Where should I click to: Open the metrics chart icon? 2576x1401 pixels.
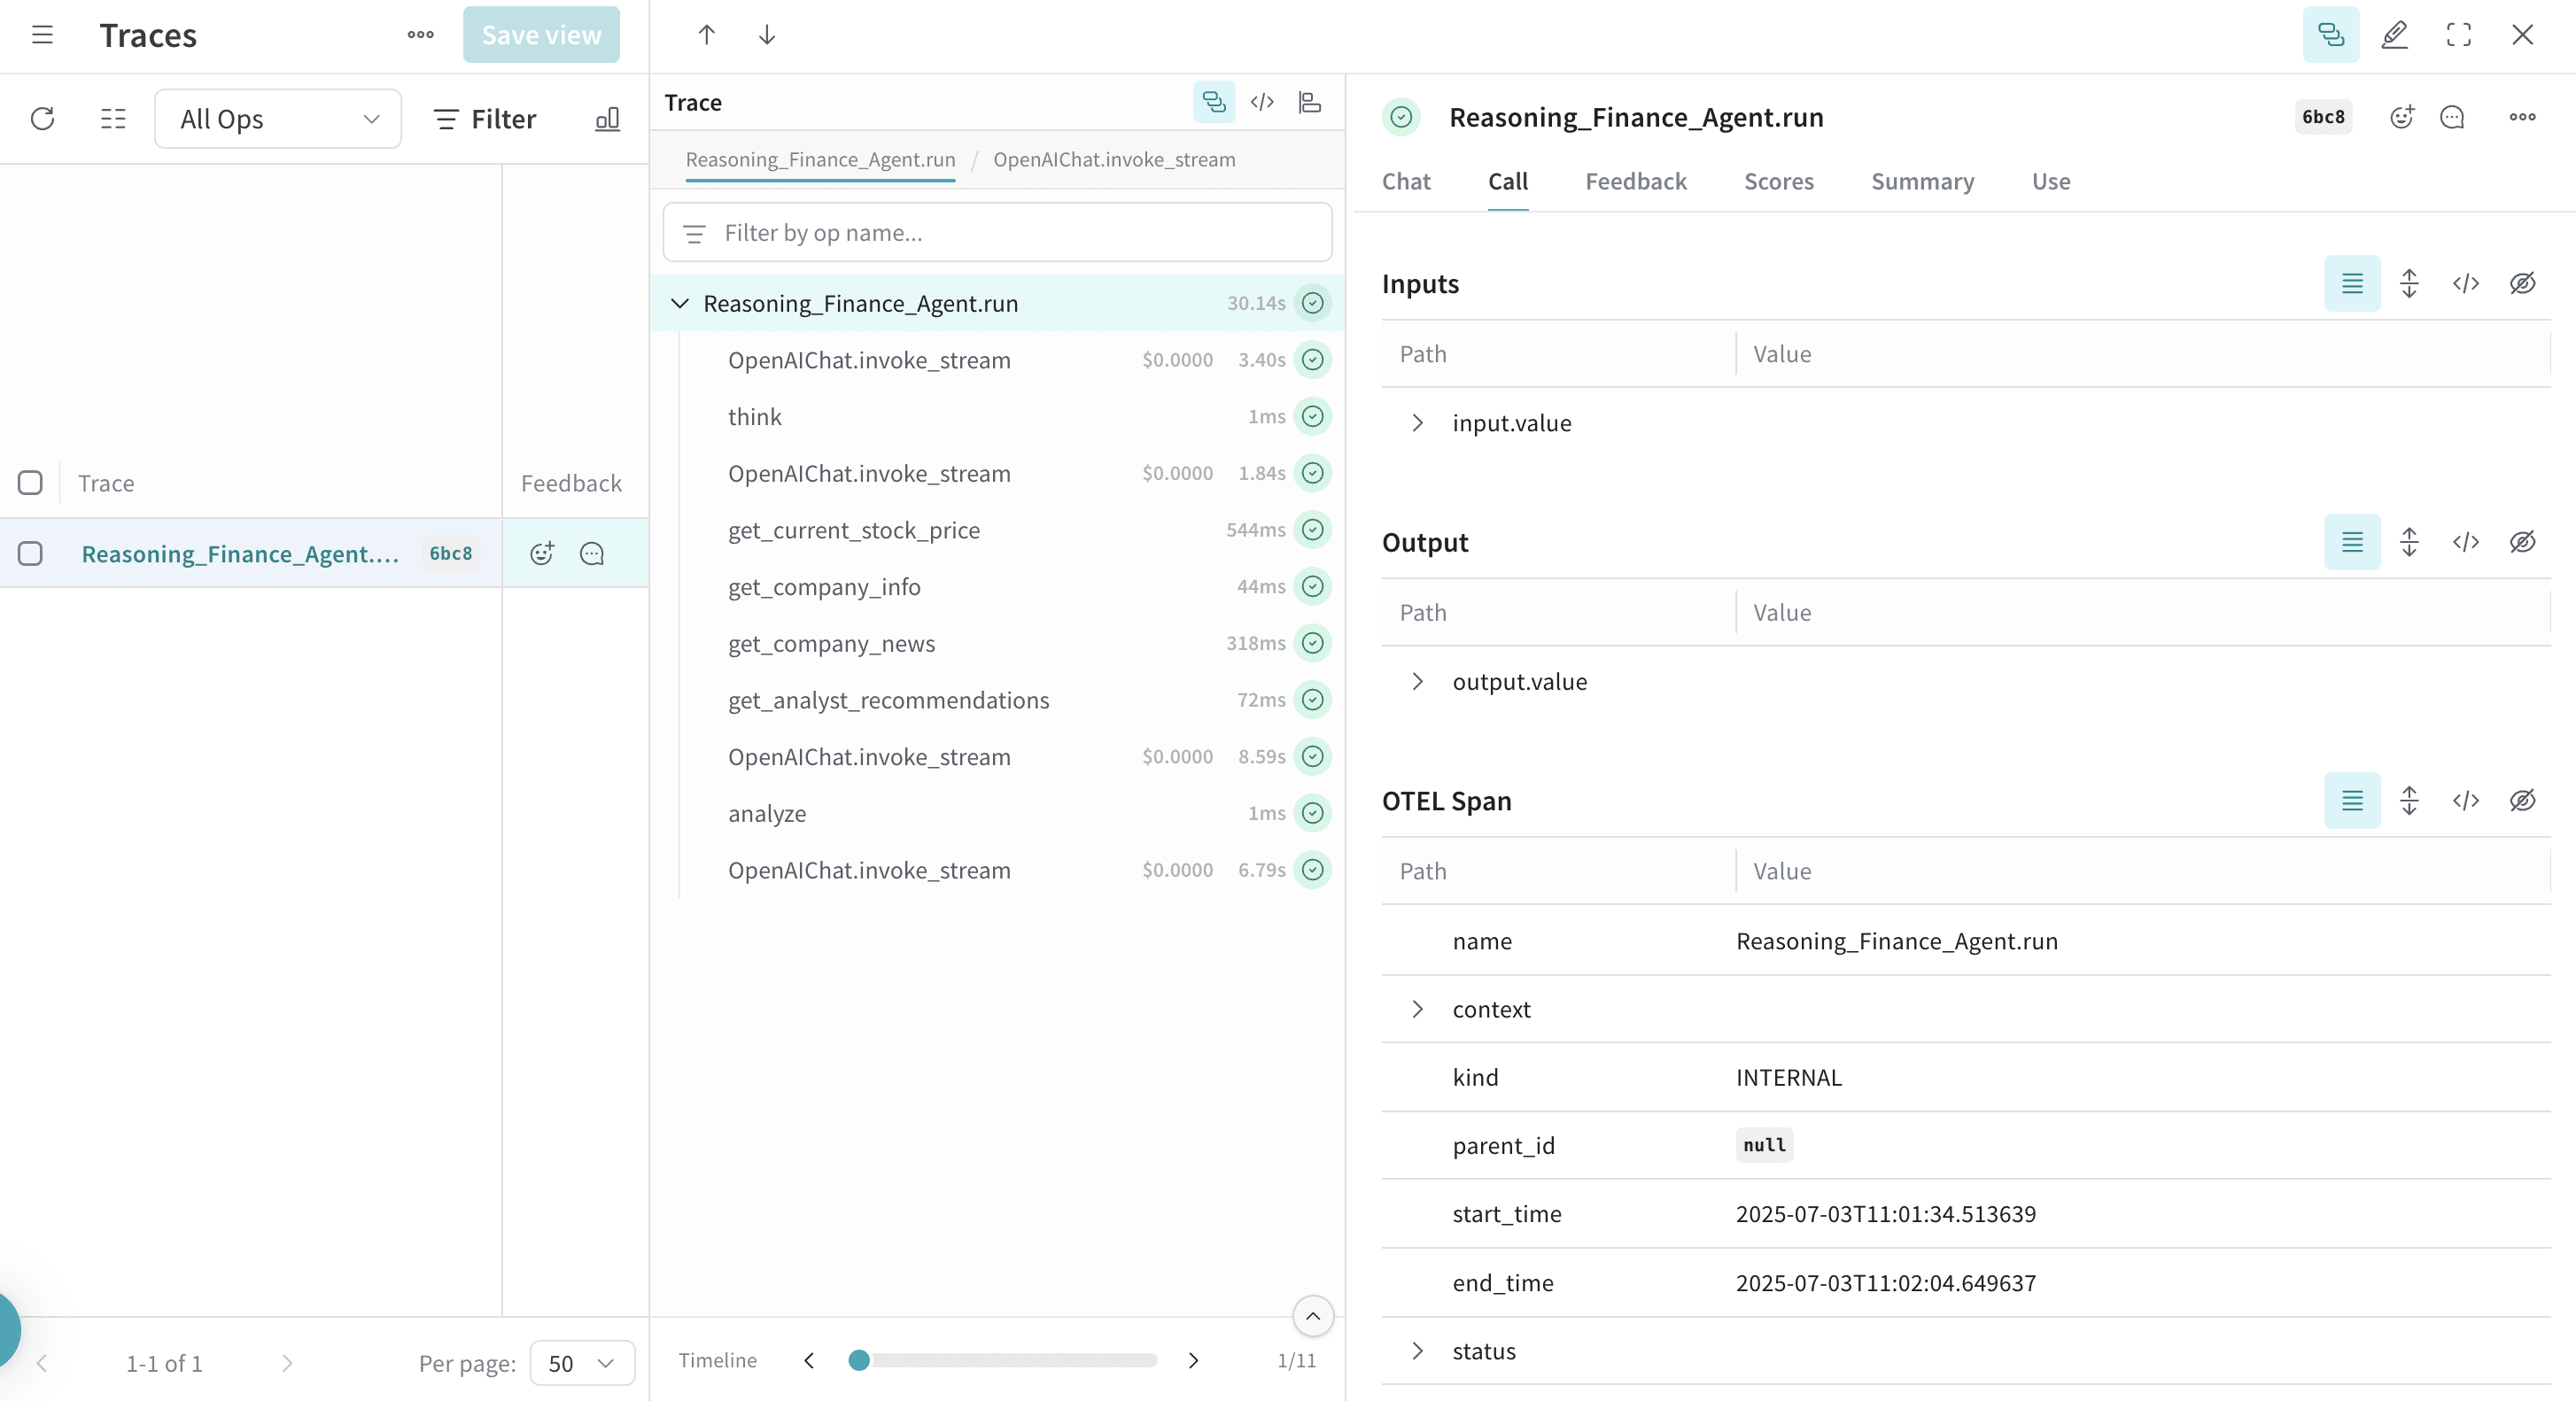coord(607,119)
